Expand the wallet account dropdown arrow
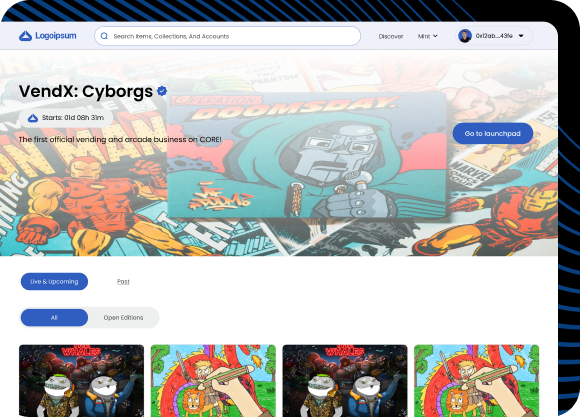Viewport: 580px width, 417px height. pyautogui.click(x=521, y=36)
